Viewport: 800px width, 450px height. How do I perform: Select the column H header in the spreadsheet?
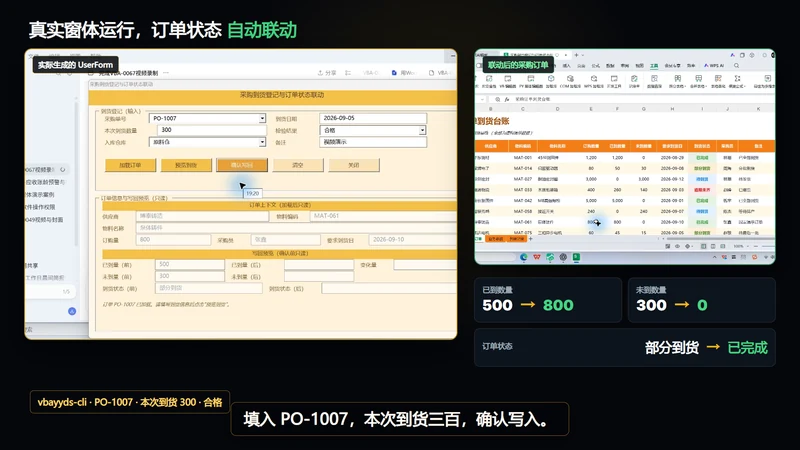672,109
